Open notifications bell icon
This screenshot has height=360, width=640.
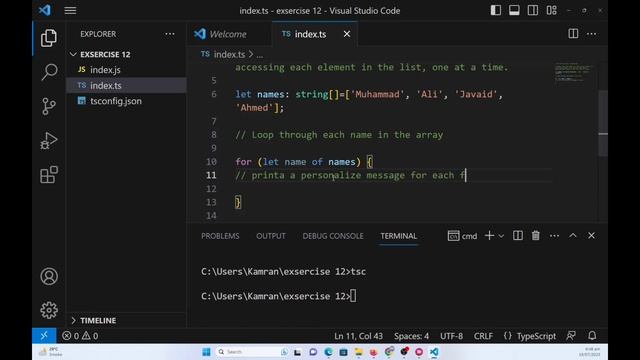pos(592,336)
